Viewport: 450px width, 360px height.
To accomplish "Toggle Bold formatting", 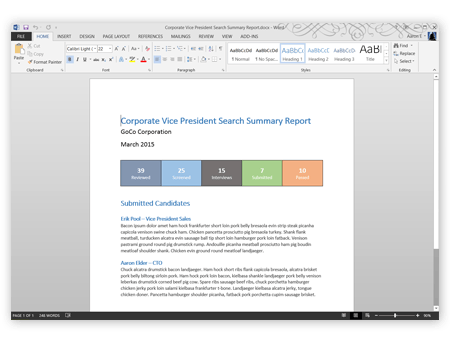I will (x=70, y=59).
